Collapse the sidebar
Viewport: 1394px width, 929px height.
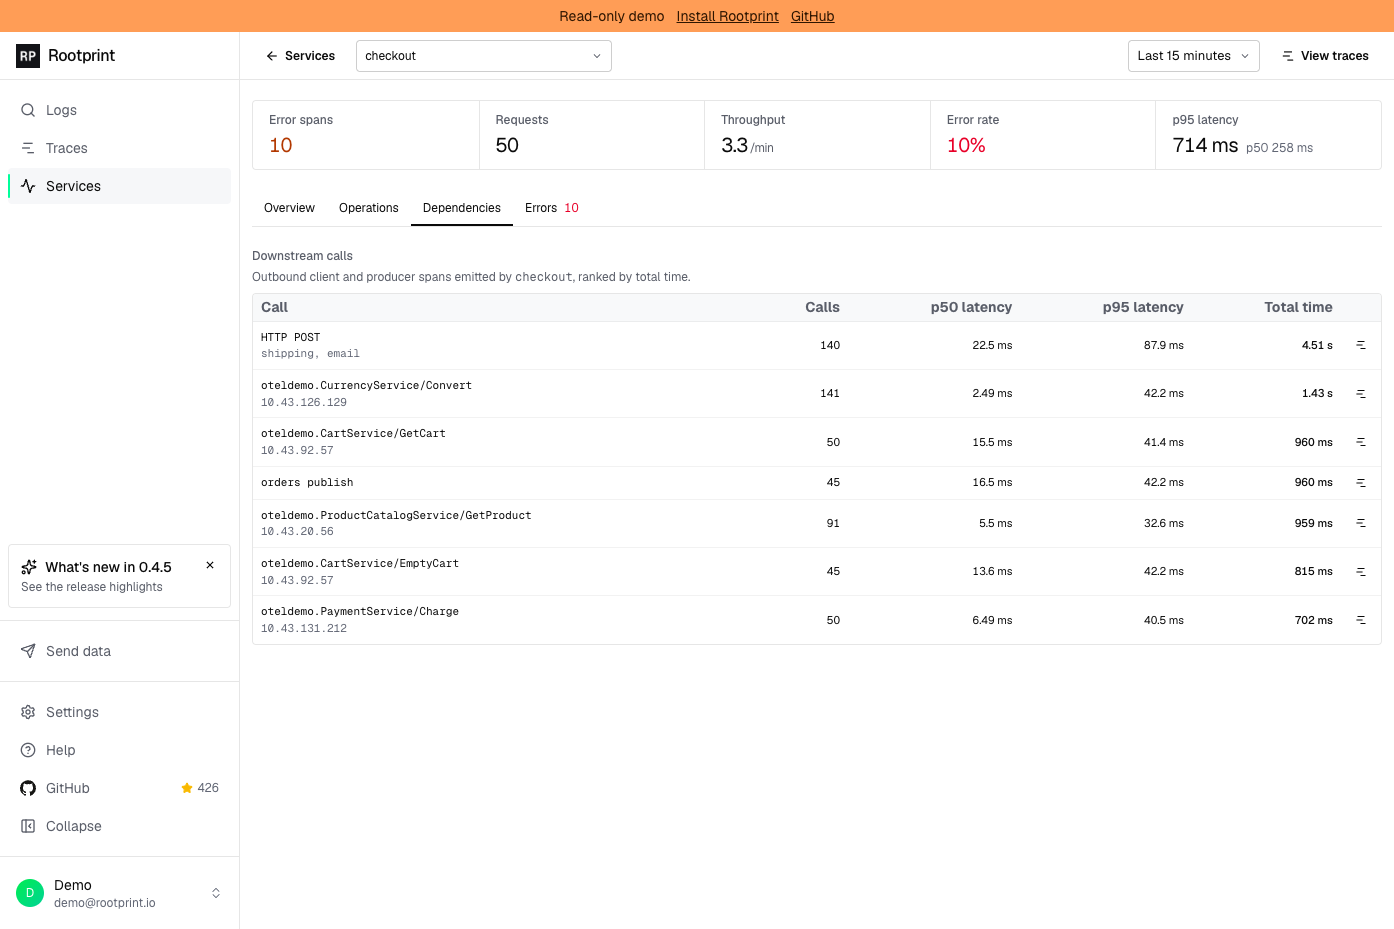119,826
